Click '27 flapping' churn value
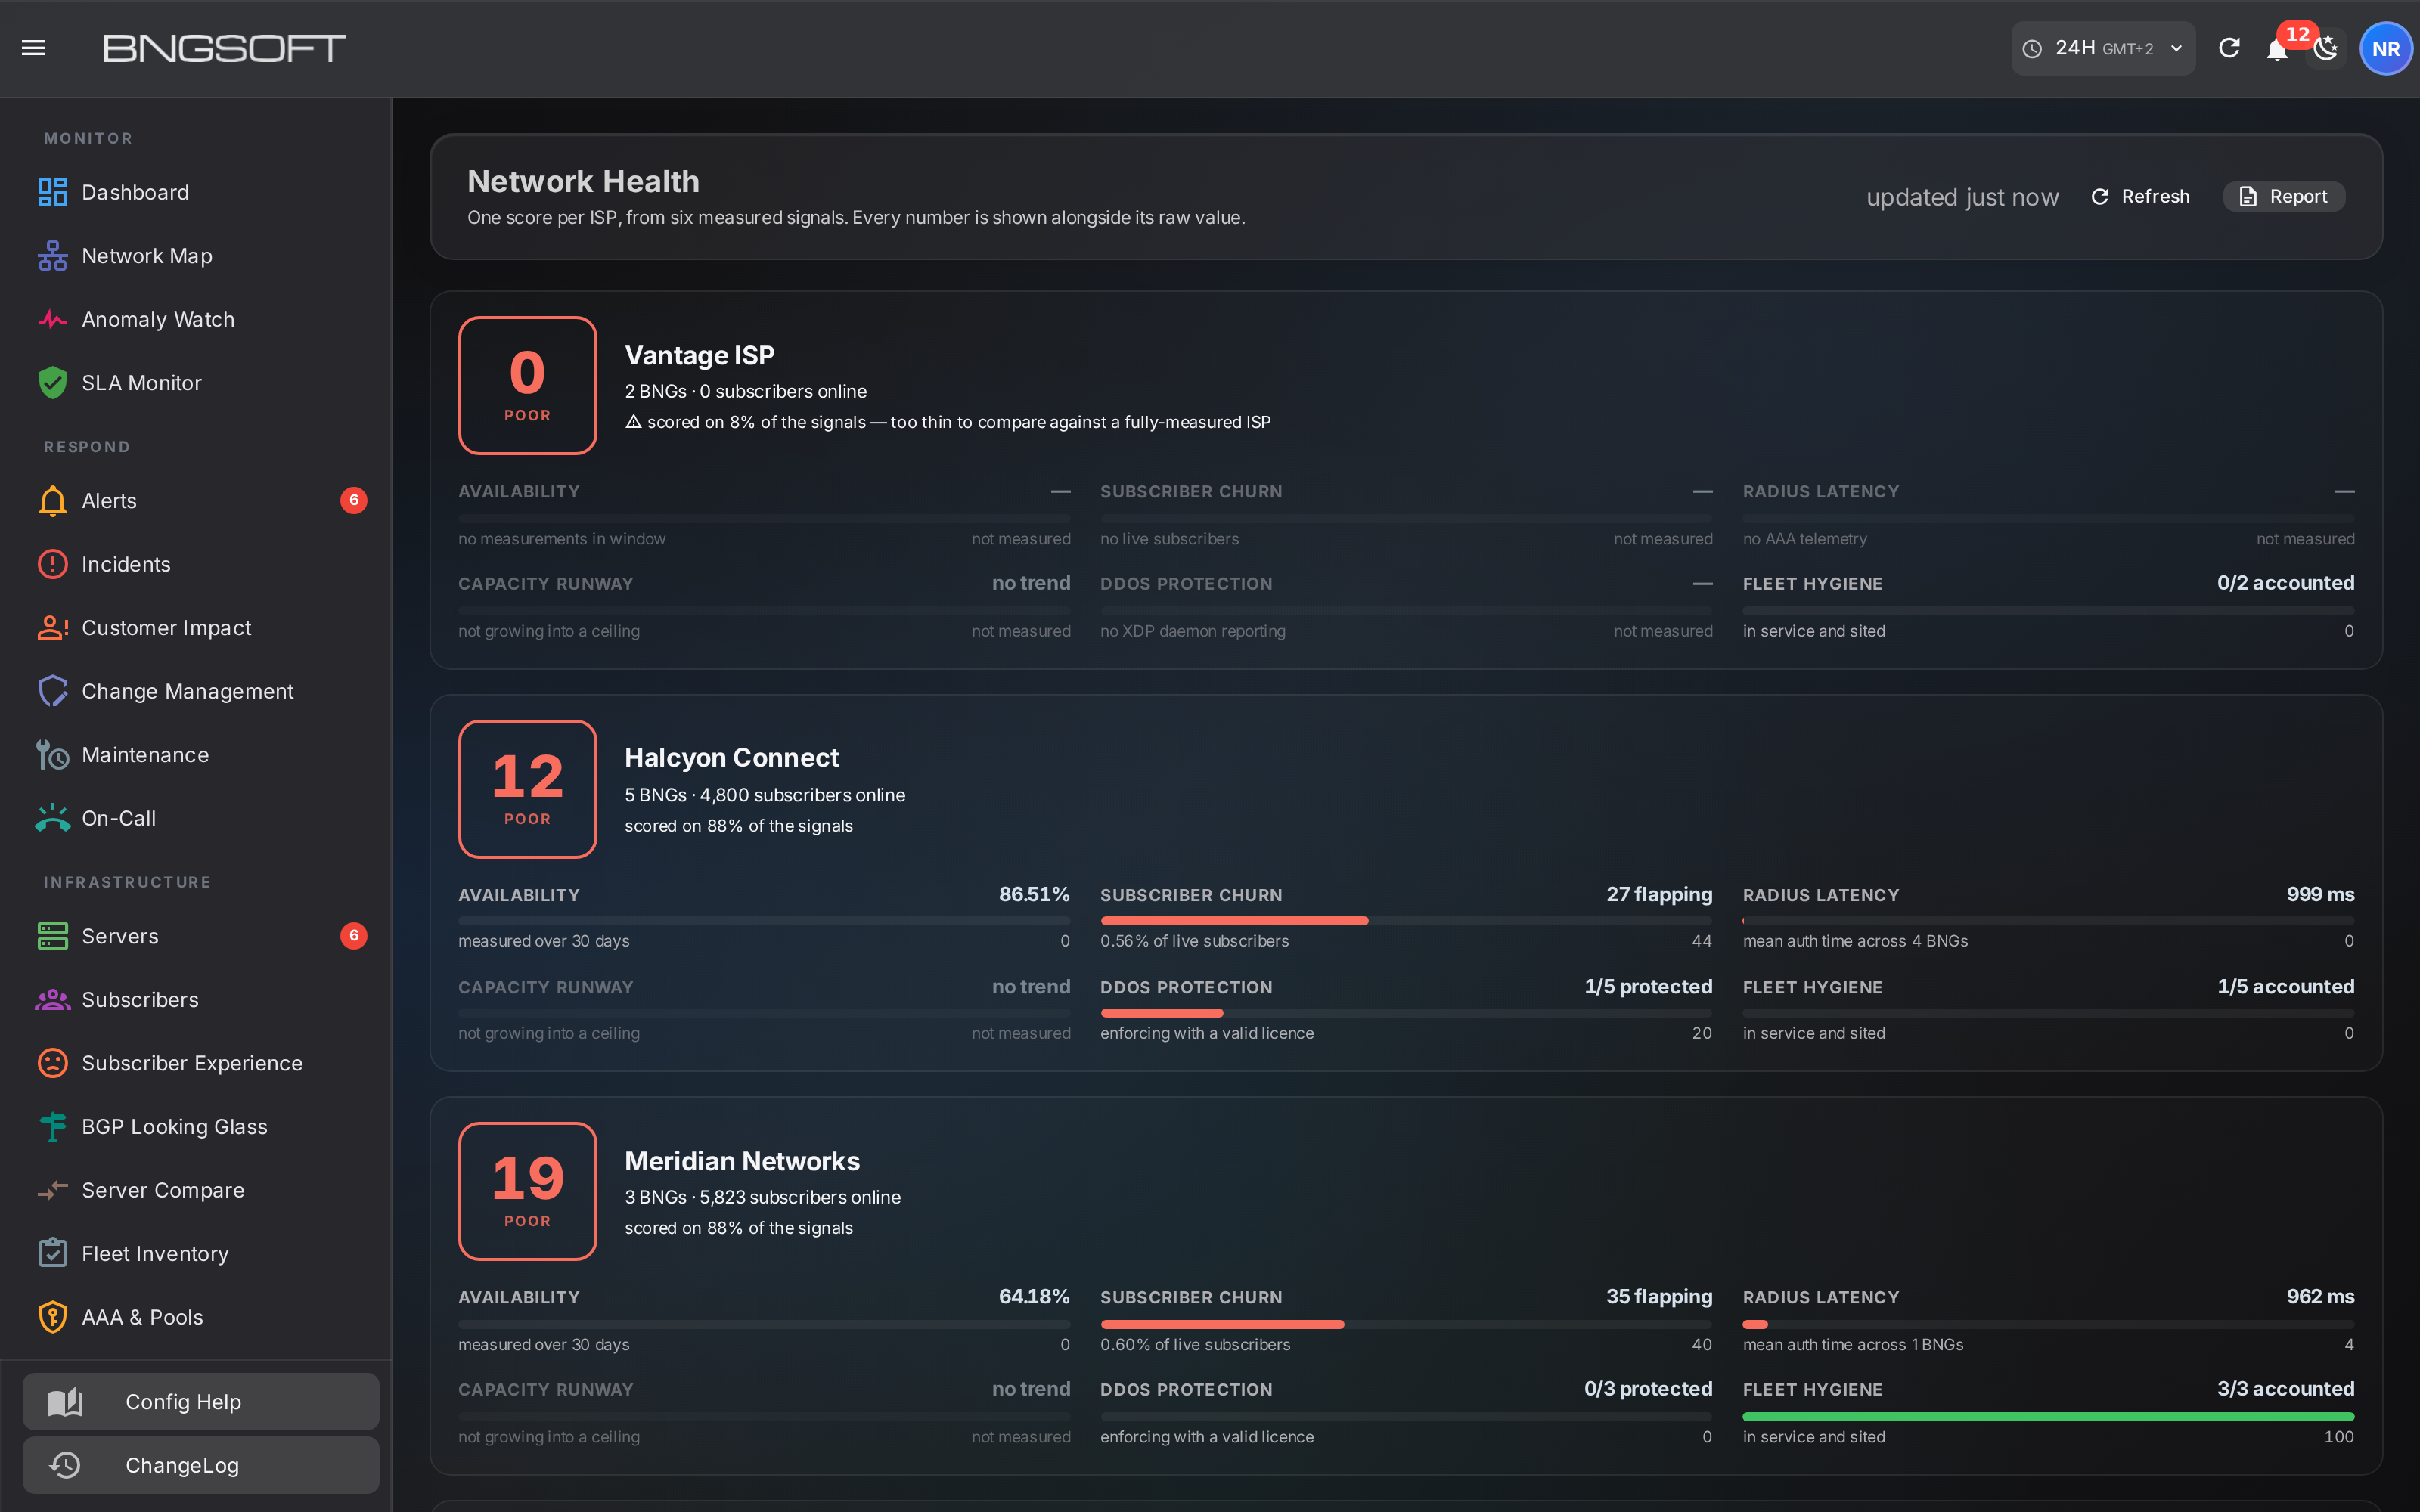This screenshot has width=2420, height=1512. pyautogui.click(x=1659, y=894)
